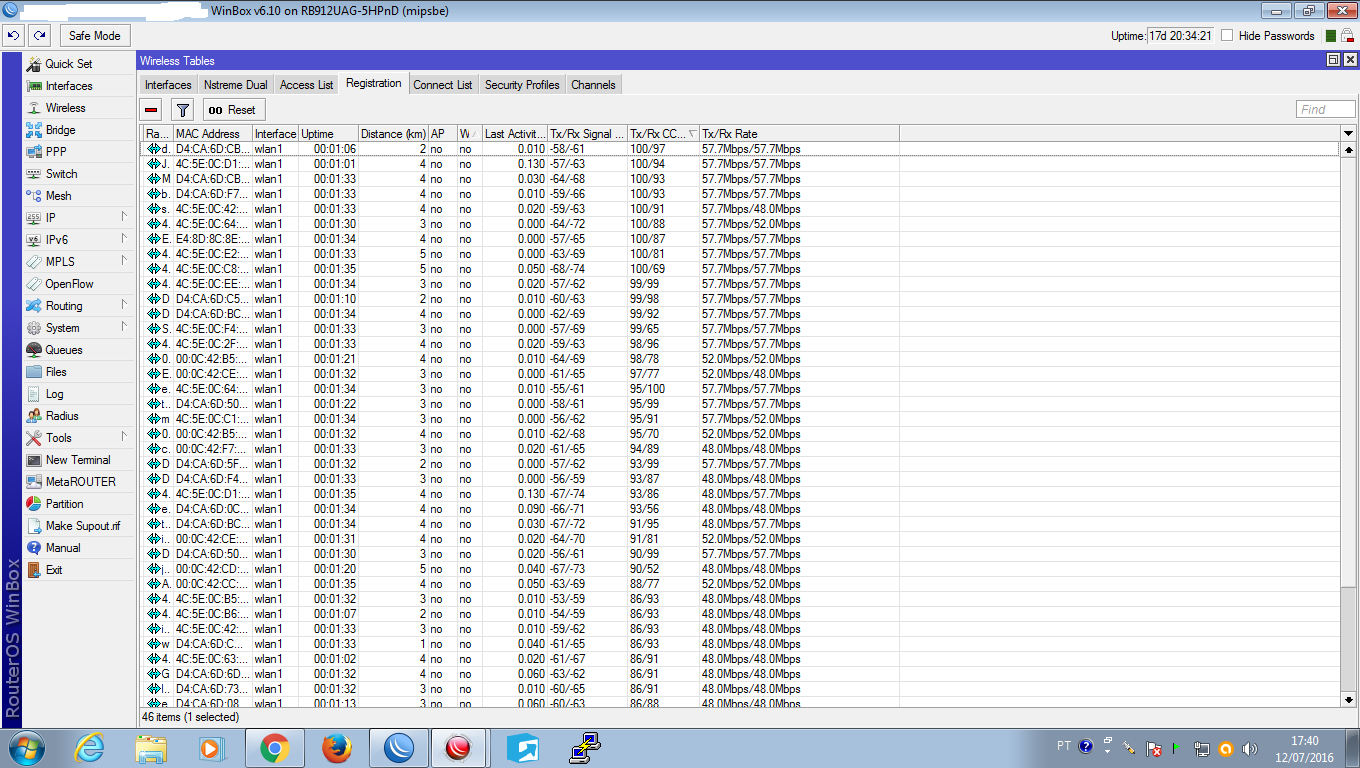
Task: Select the row with MAC E4:8D:8C:8E
Action: tap(740, 239)
